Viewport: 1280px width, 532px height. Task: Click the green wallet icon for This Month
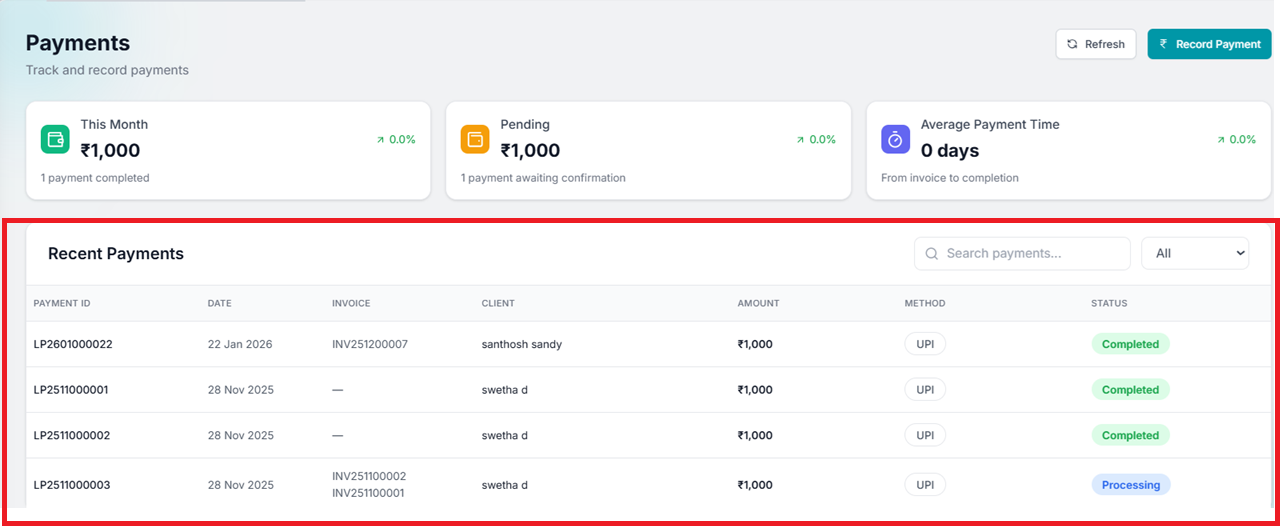[55, 139]
